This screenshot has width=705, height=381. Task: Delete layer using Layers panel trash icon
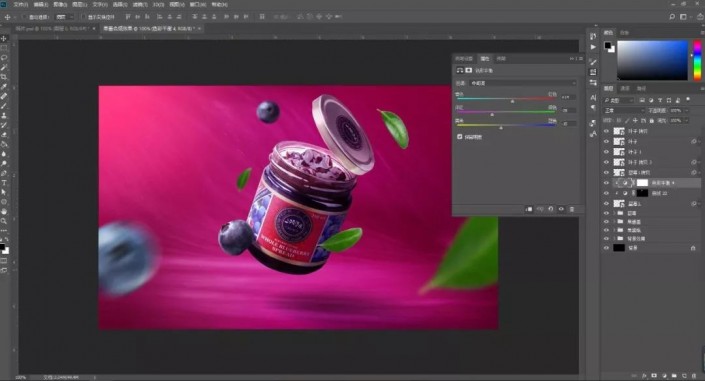pyautogui.click(x=694, y=376)
